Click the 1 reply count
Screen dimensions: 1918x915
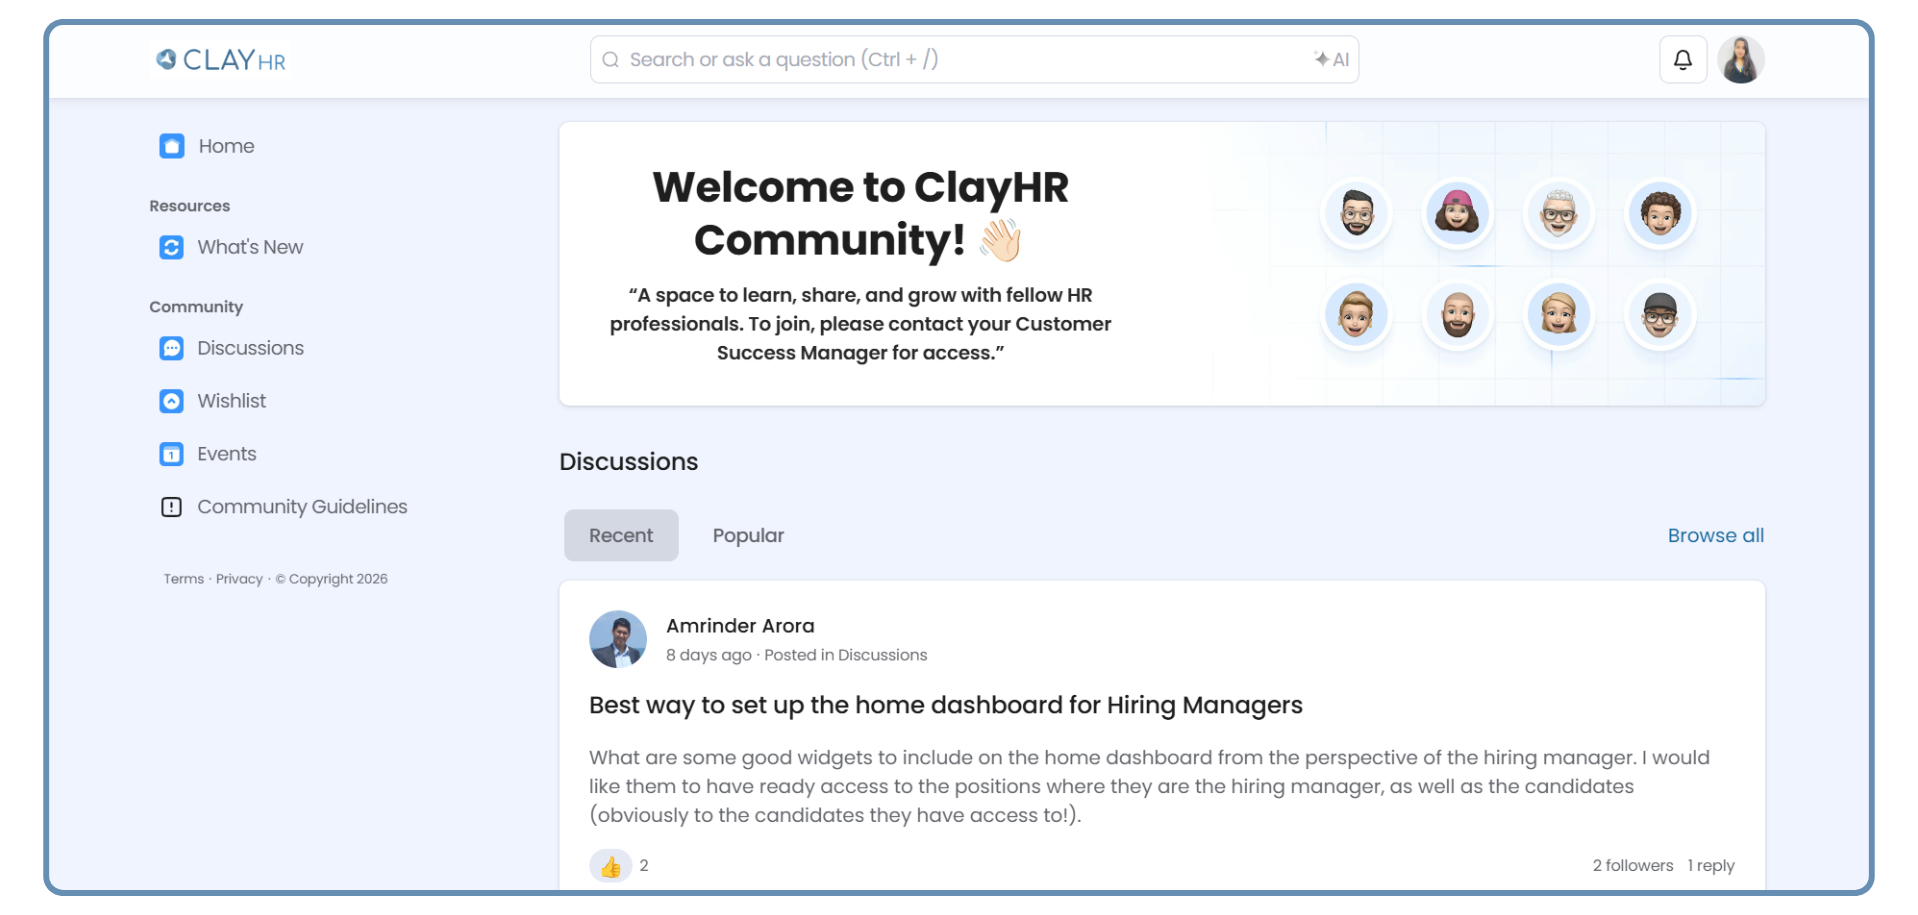click(1711, 866)
